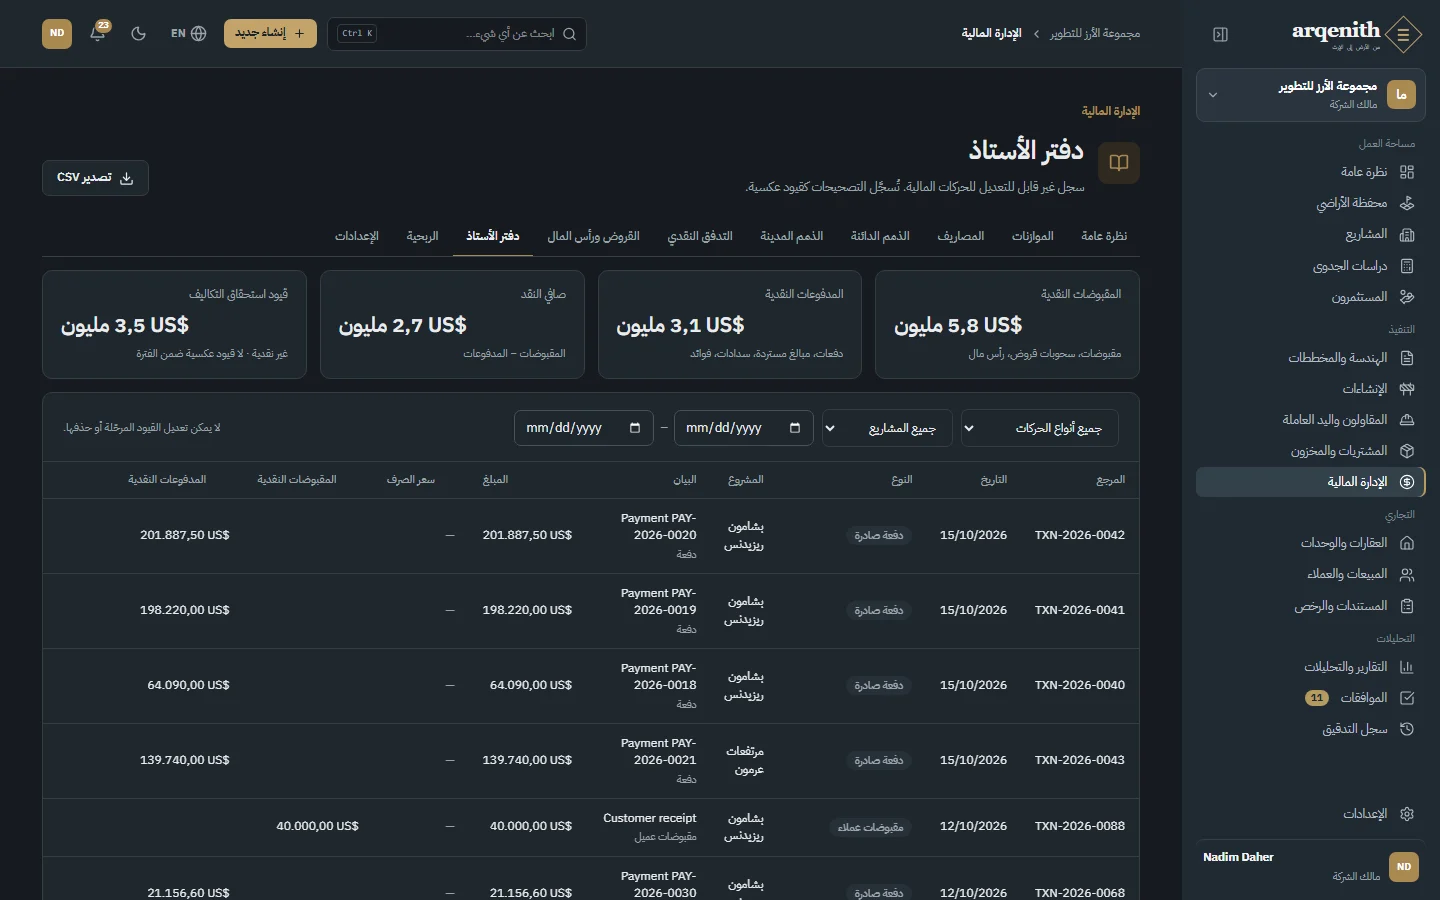Image resolution: width=1440 pixels, height=900 pixels.
Task: Switch to التدفق النقدي tab
Action: coord(700,236)
